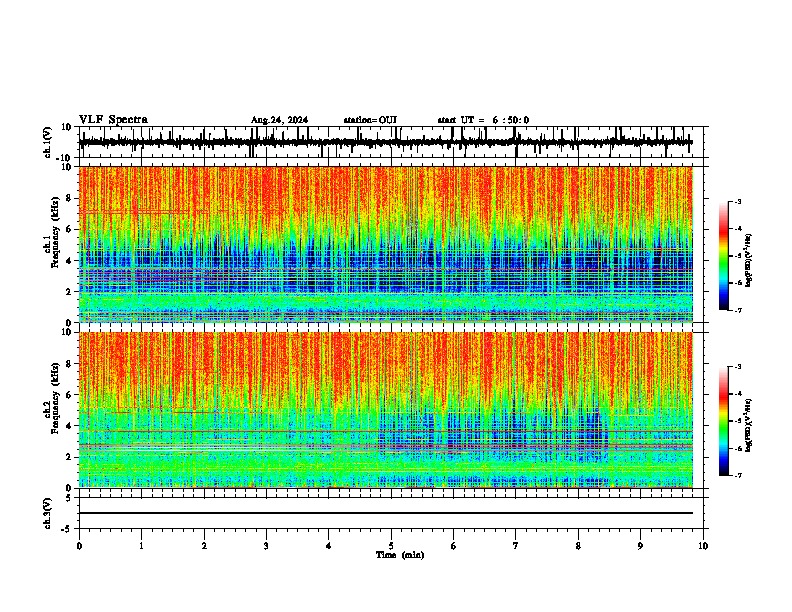
Task: Click the "VLF Spectra" plot title
Action: (x=113, y=119)
